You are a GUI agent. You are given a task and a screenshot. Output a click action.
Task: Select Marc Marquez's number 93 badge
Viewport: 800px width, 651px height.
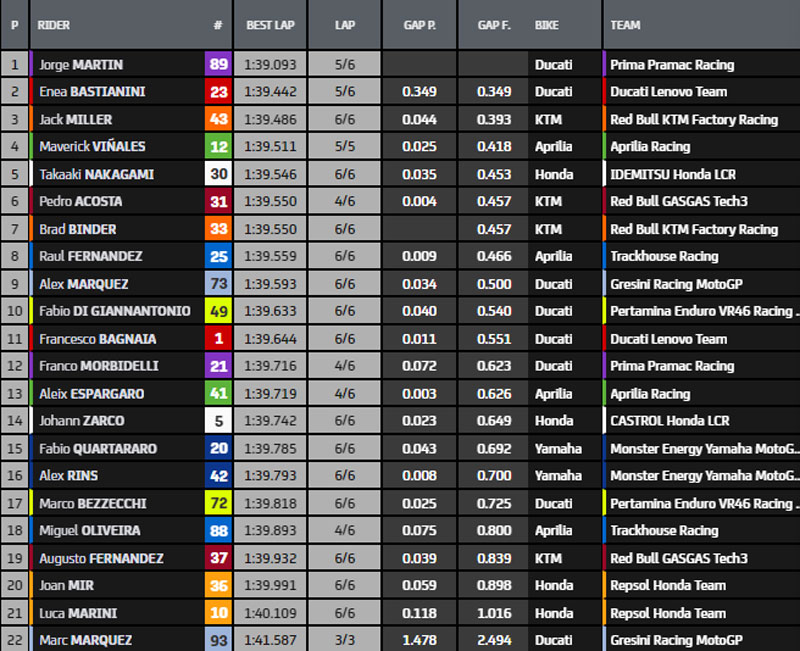[218, 640]
